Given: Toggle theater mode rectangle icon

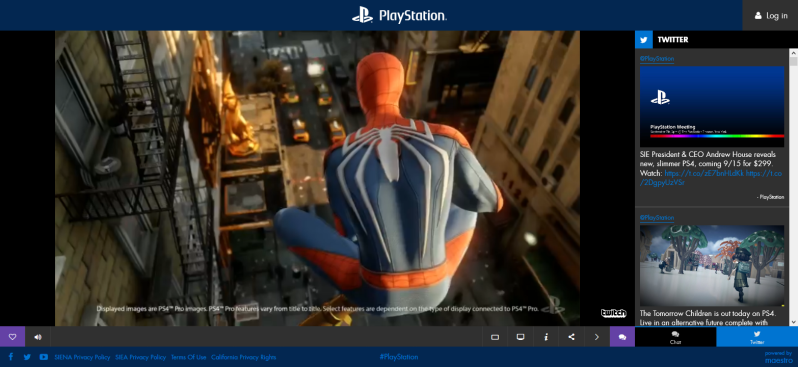Looking at the screenshot, I should point(495,336).
